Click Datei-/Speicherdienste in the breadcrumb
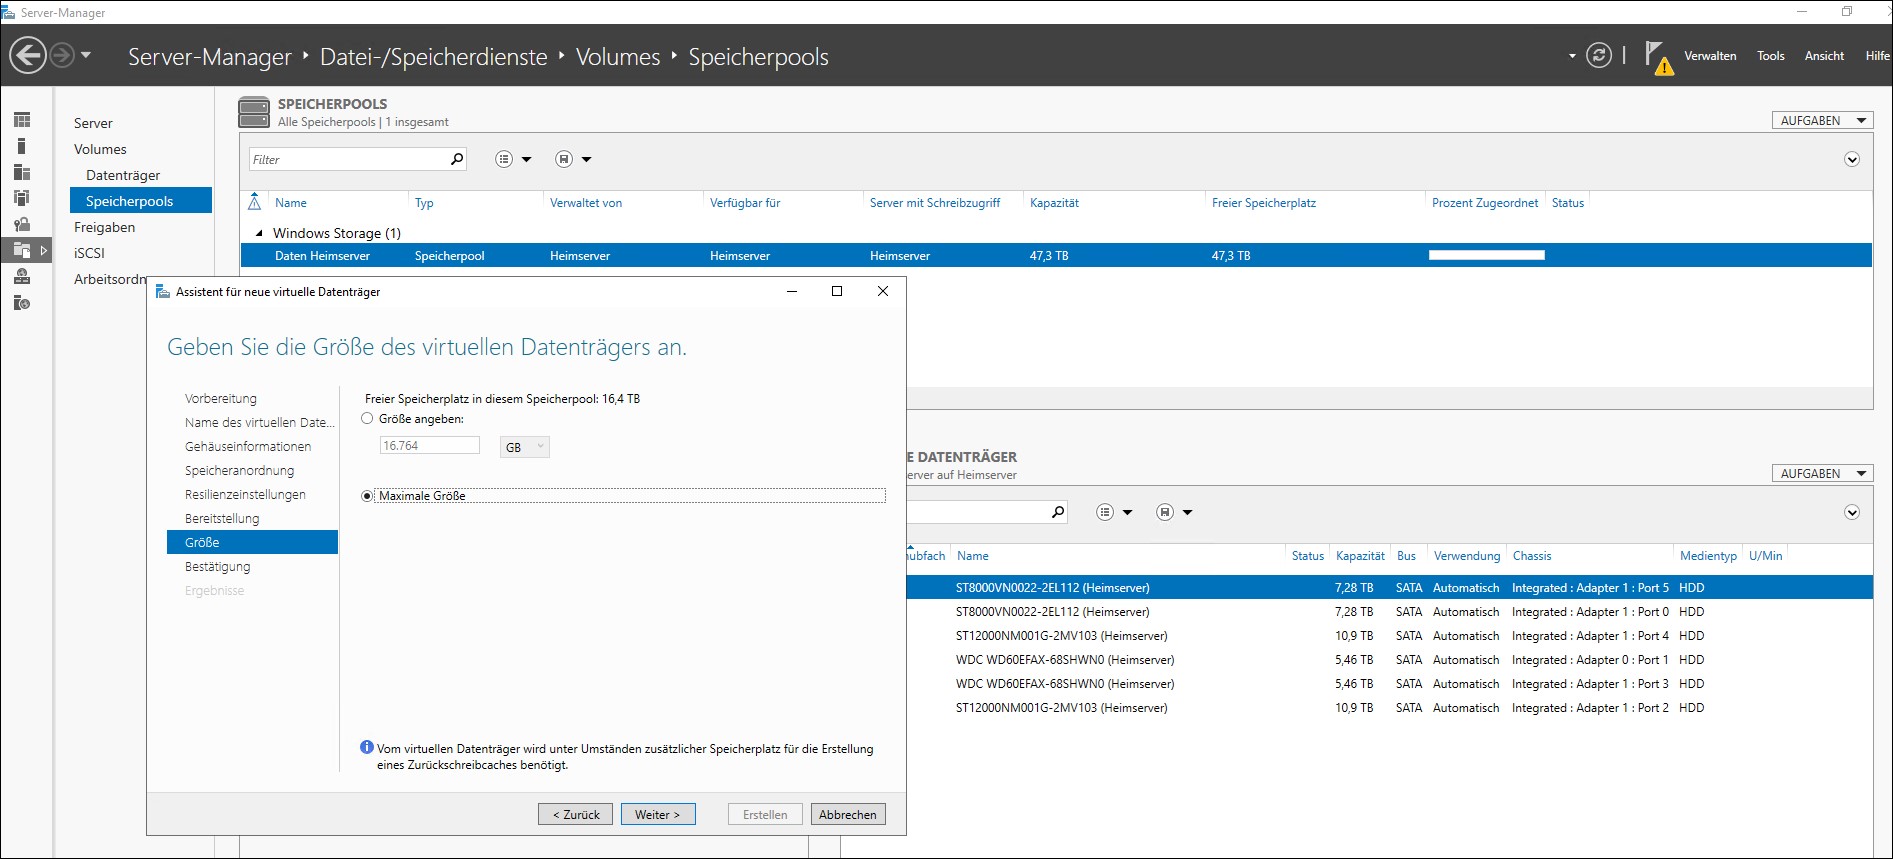 434,57
